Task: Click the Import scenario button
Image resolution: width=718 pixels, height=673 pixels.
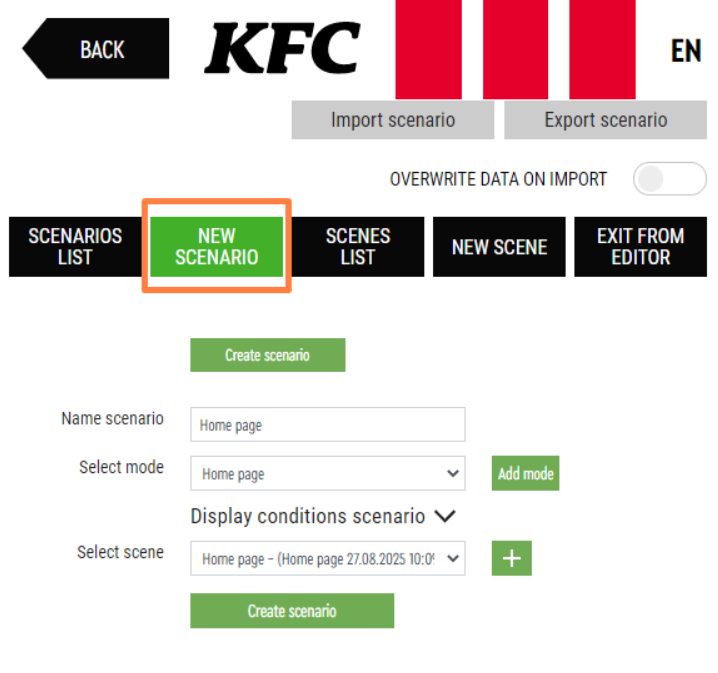Action: 392,120
